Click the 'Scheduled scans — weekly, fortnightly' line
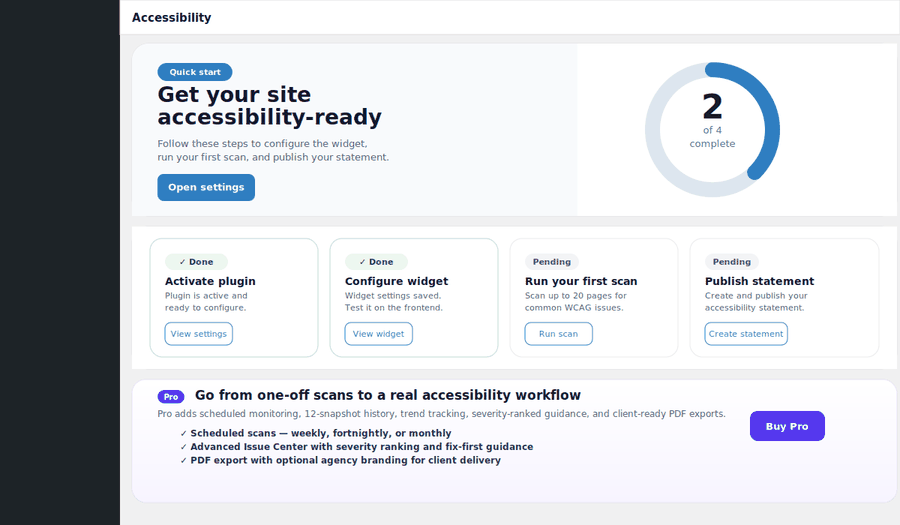Image resolution: width=900 pixels, height=525 pixels. [321, 433]
